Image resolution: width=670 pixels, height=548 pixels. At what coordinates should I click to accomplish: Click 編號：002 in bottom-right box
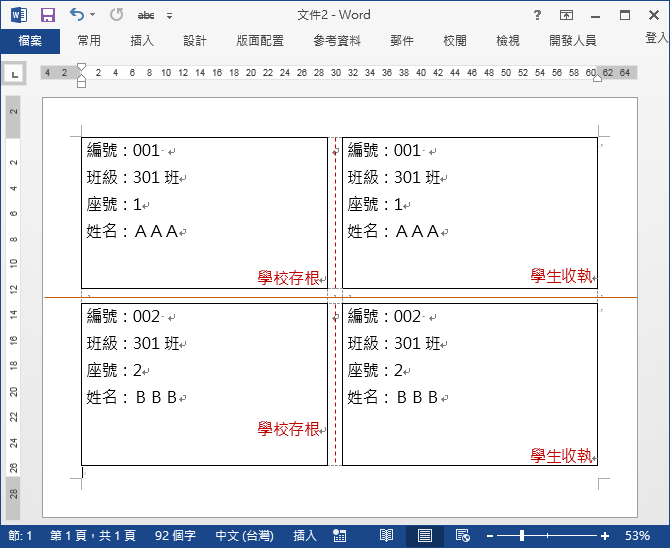(384, 316)
